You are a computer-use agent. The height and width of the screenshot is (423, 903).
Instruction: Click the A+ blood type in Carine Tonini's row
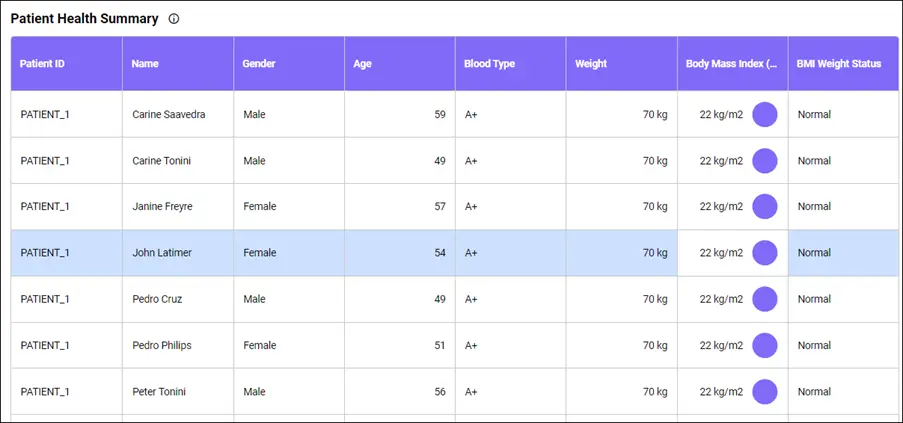471,161
